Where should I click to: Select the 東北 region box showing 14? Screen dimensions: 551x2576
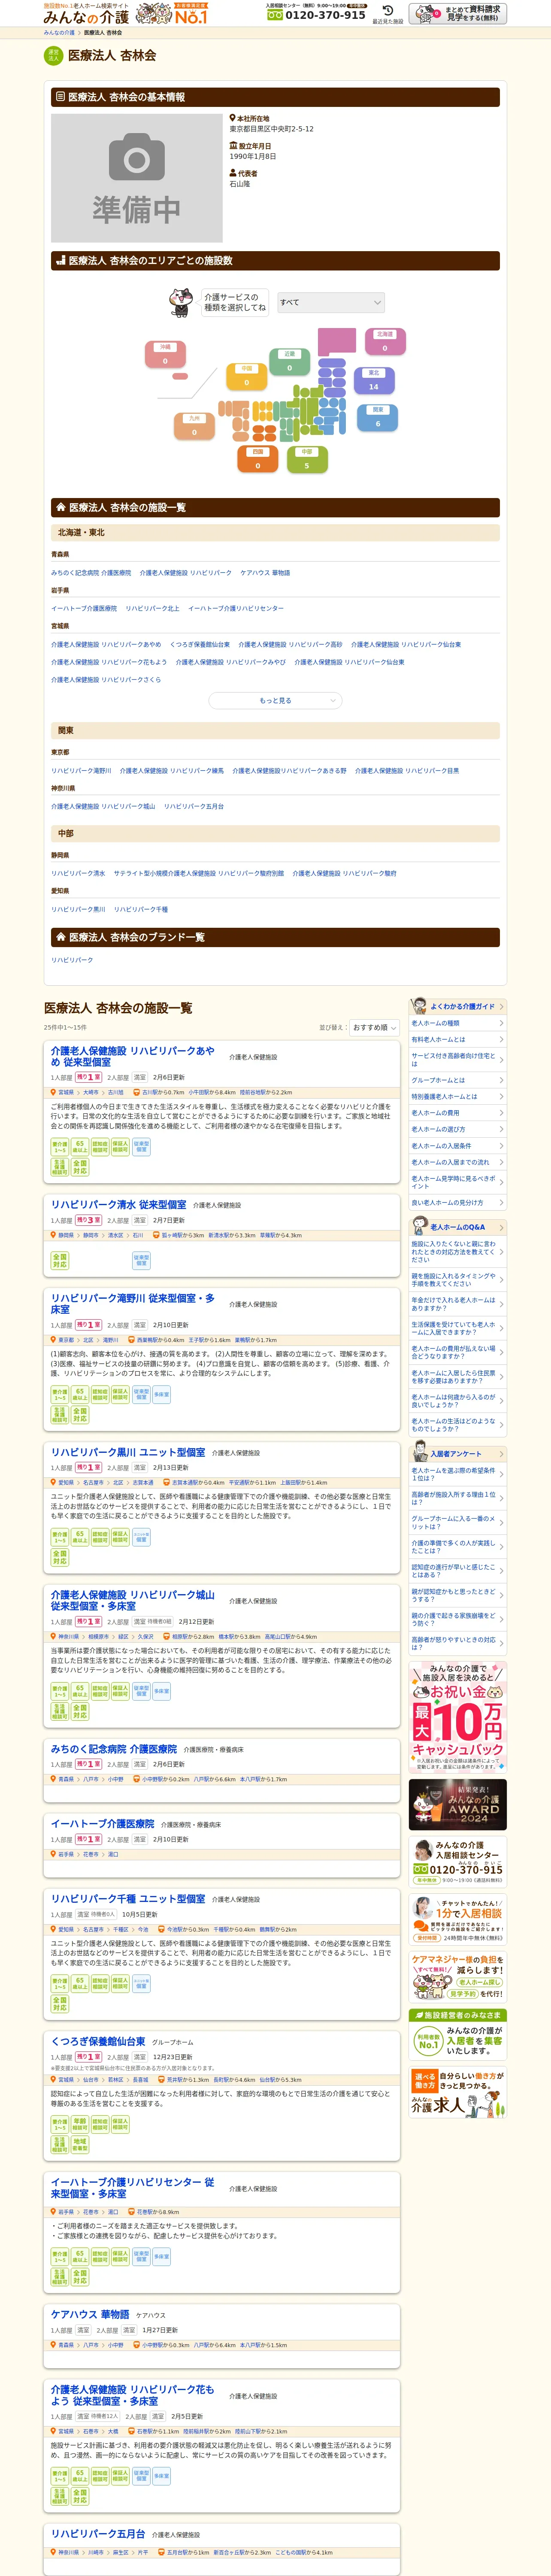point(374,380)
